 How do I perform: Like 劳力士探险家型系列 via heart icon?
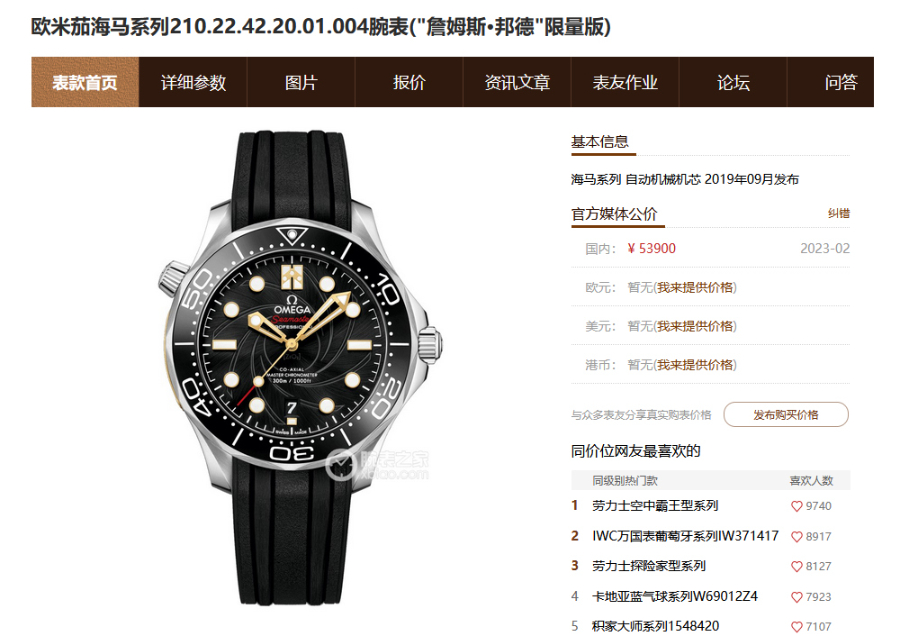pos(796,567)
